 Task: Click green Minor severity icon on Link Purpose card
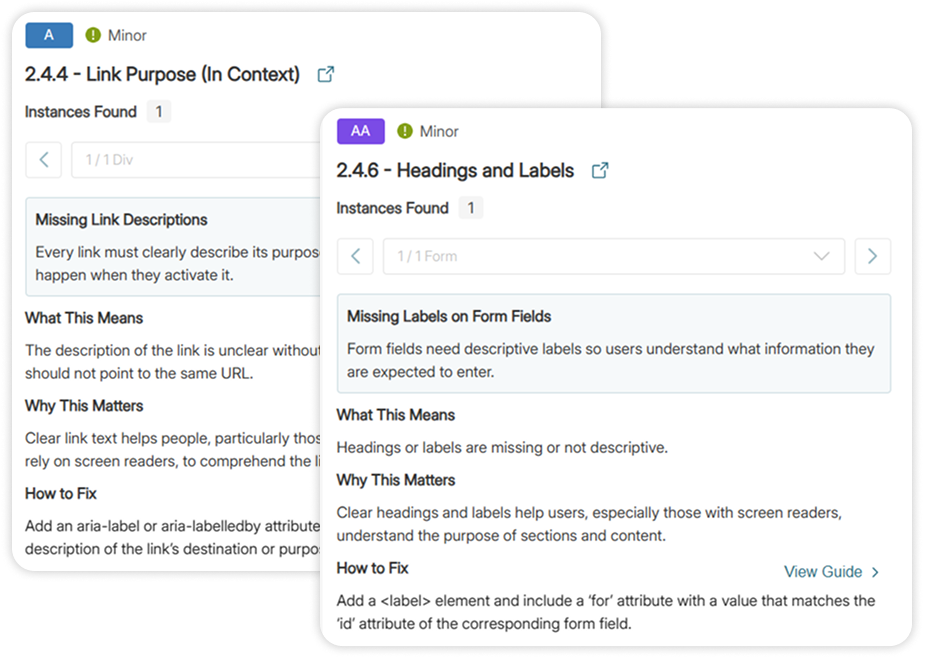point(94,35)
